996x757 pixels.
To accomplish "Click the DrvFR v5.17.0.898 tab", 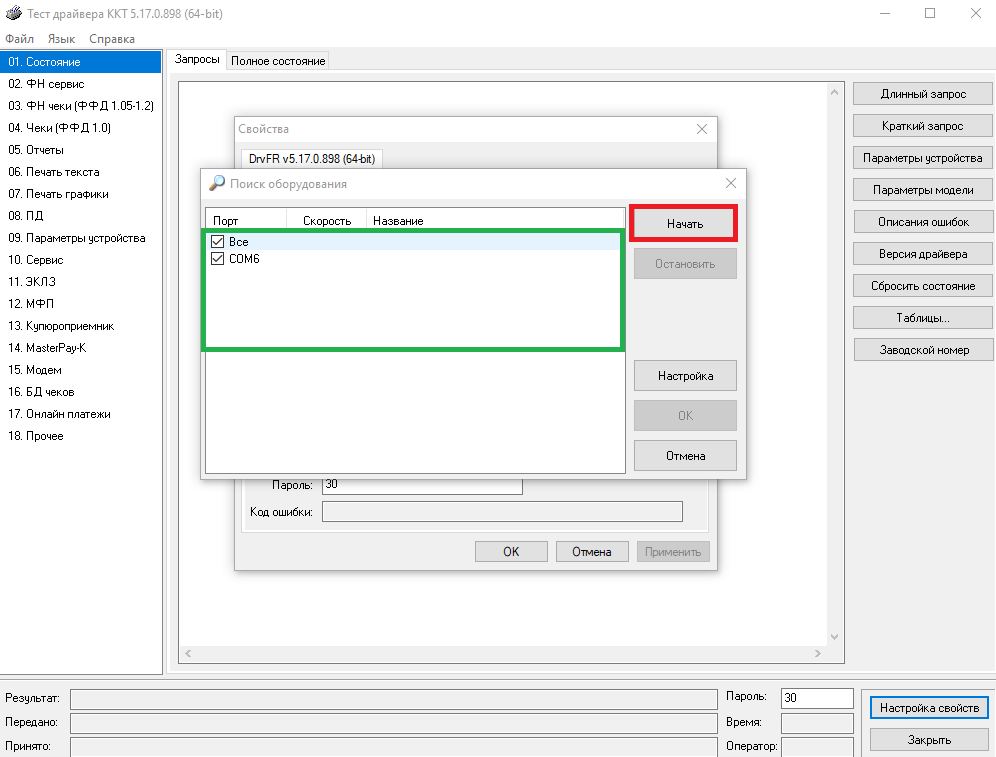I will [310, 158].
